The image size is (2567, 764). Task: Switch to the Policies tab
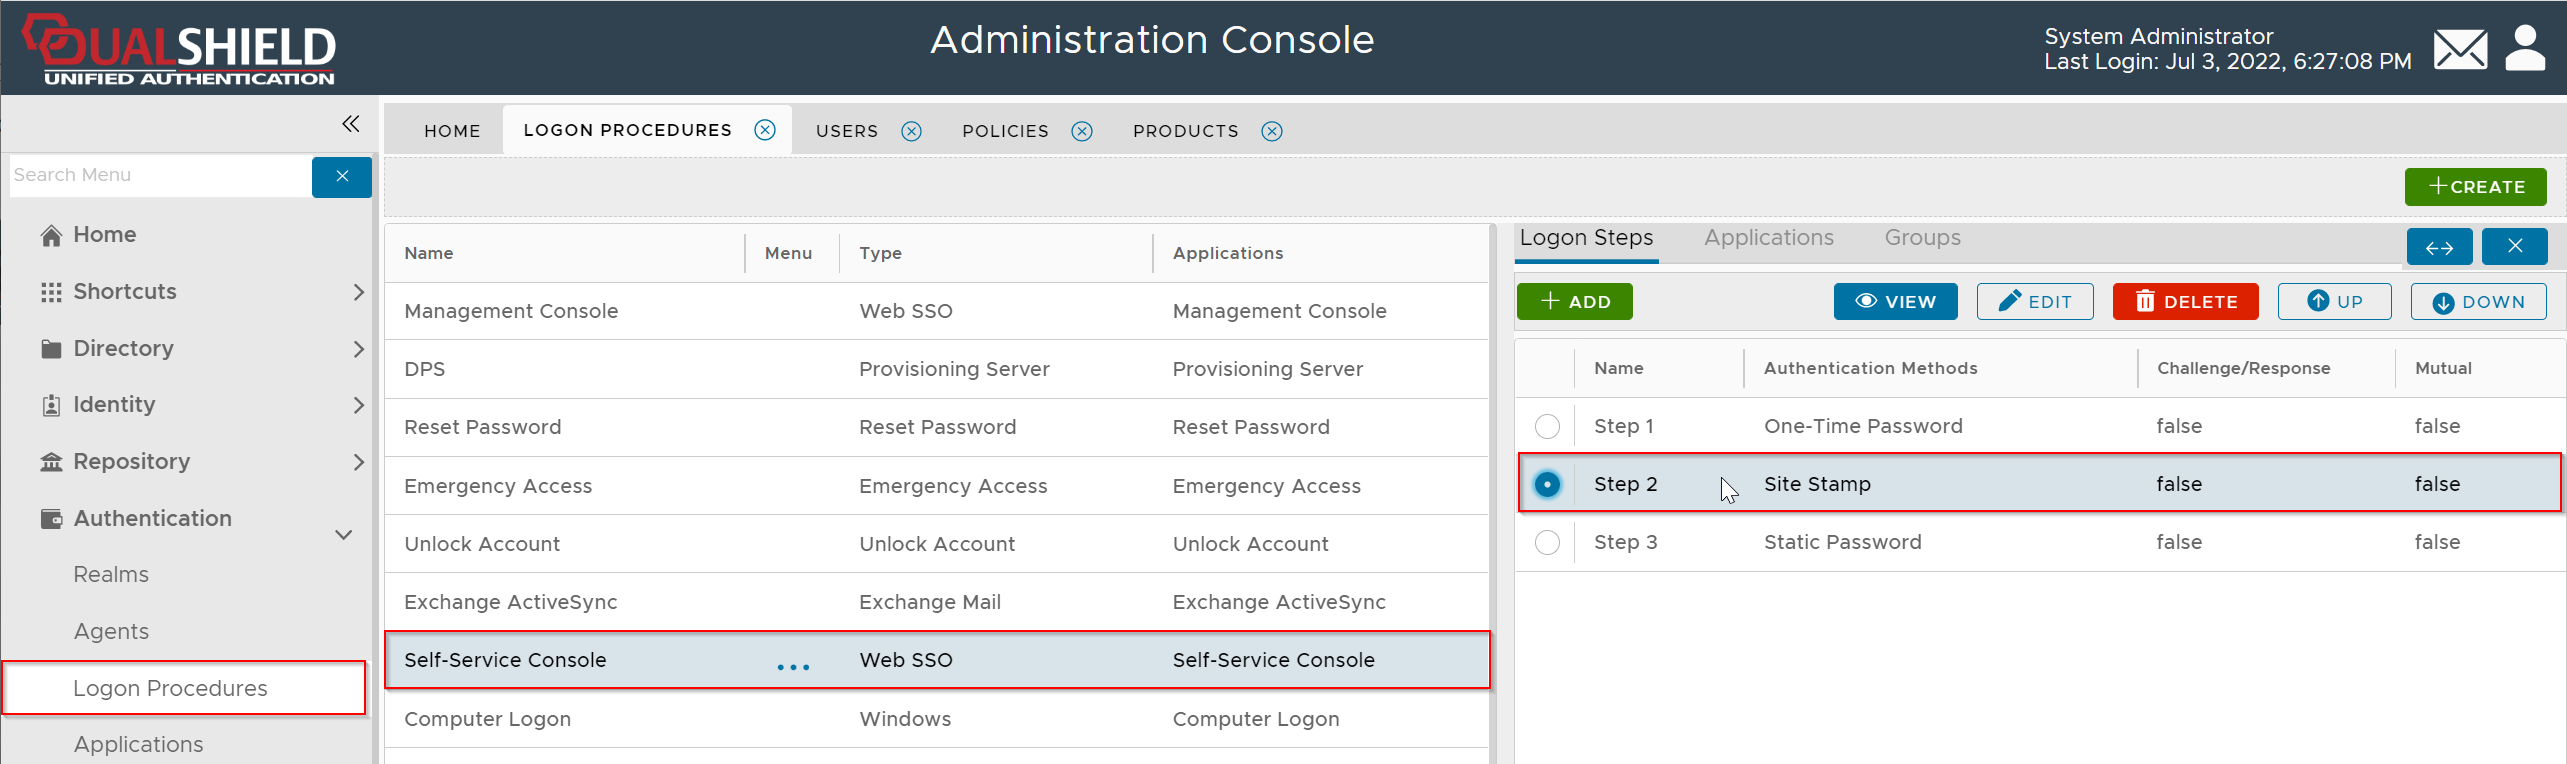pos(1005,131)
